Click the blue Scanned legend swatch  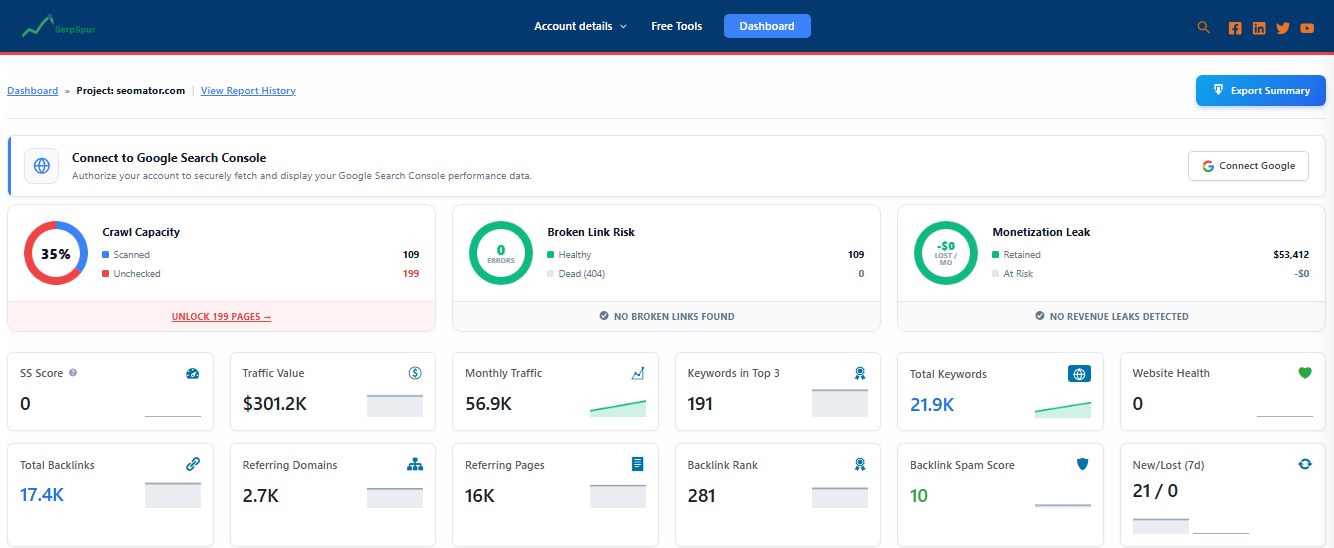(106, 255)
